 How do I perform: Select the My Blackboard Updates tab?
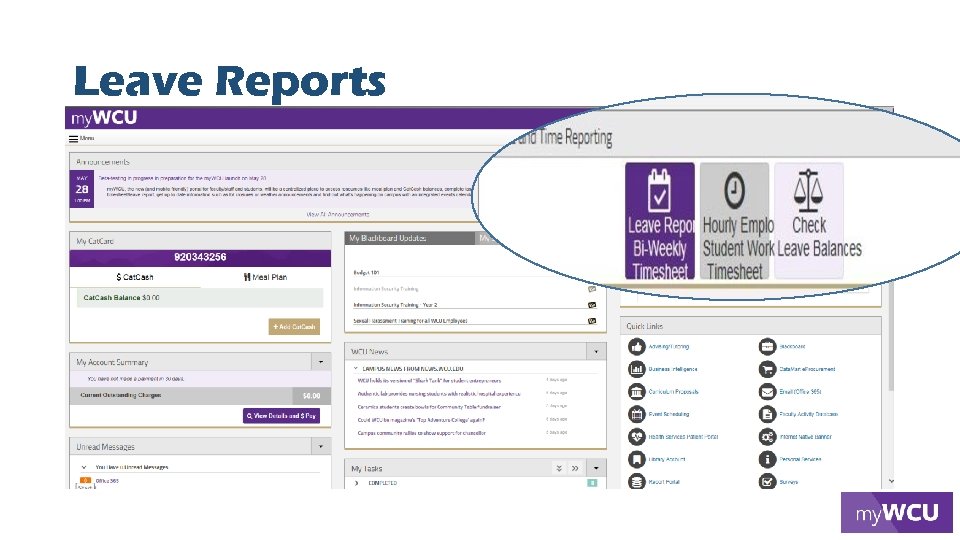pyautogui.click(x=410, y=238)
